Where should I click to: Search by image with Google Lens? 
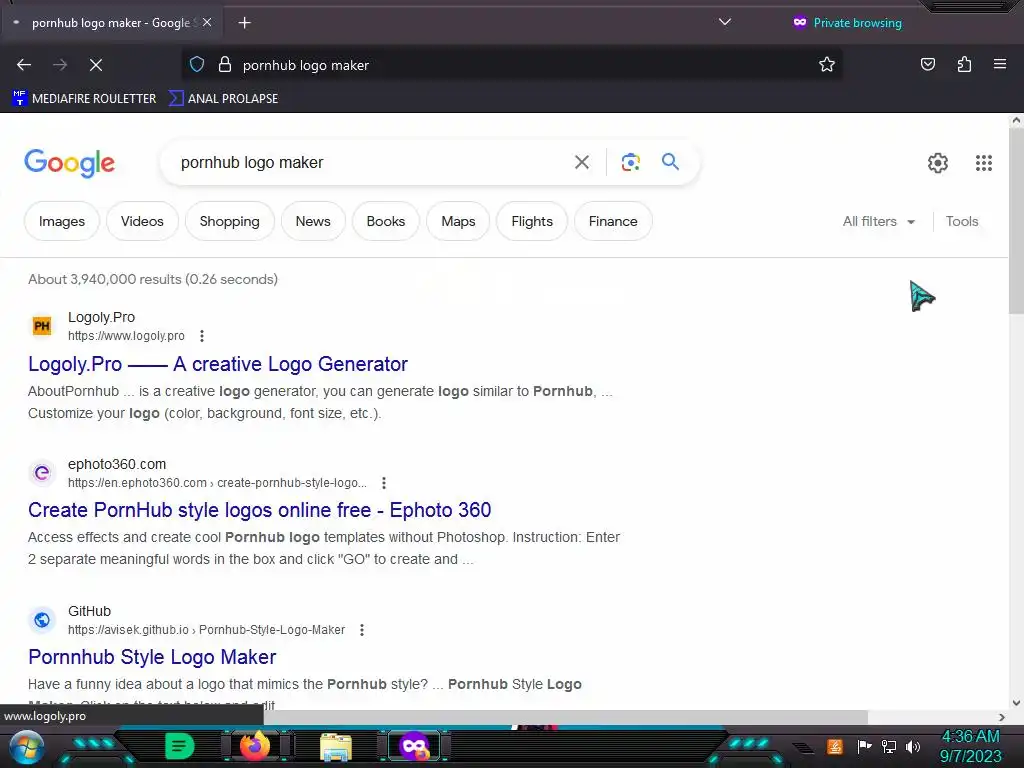630,162
